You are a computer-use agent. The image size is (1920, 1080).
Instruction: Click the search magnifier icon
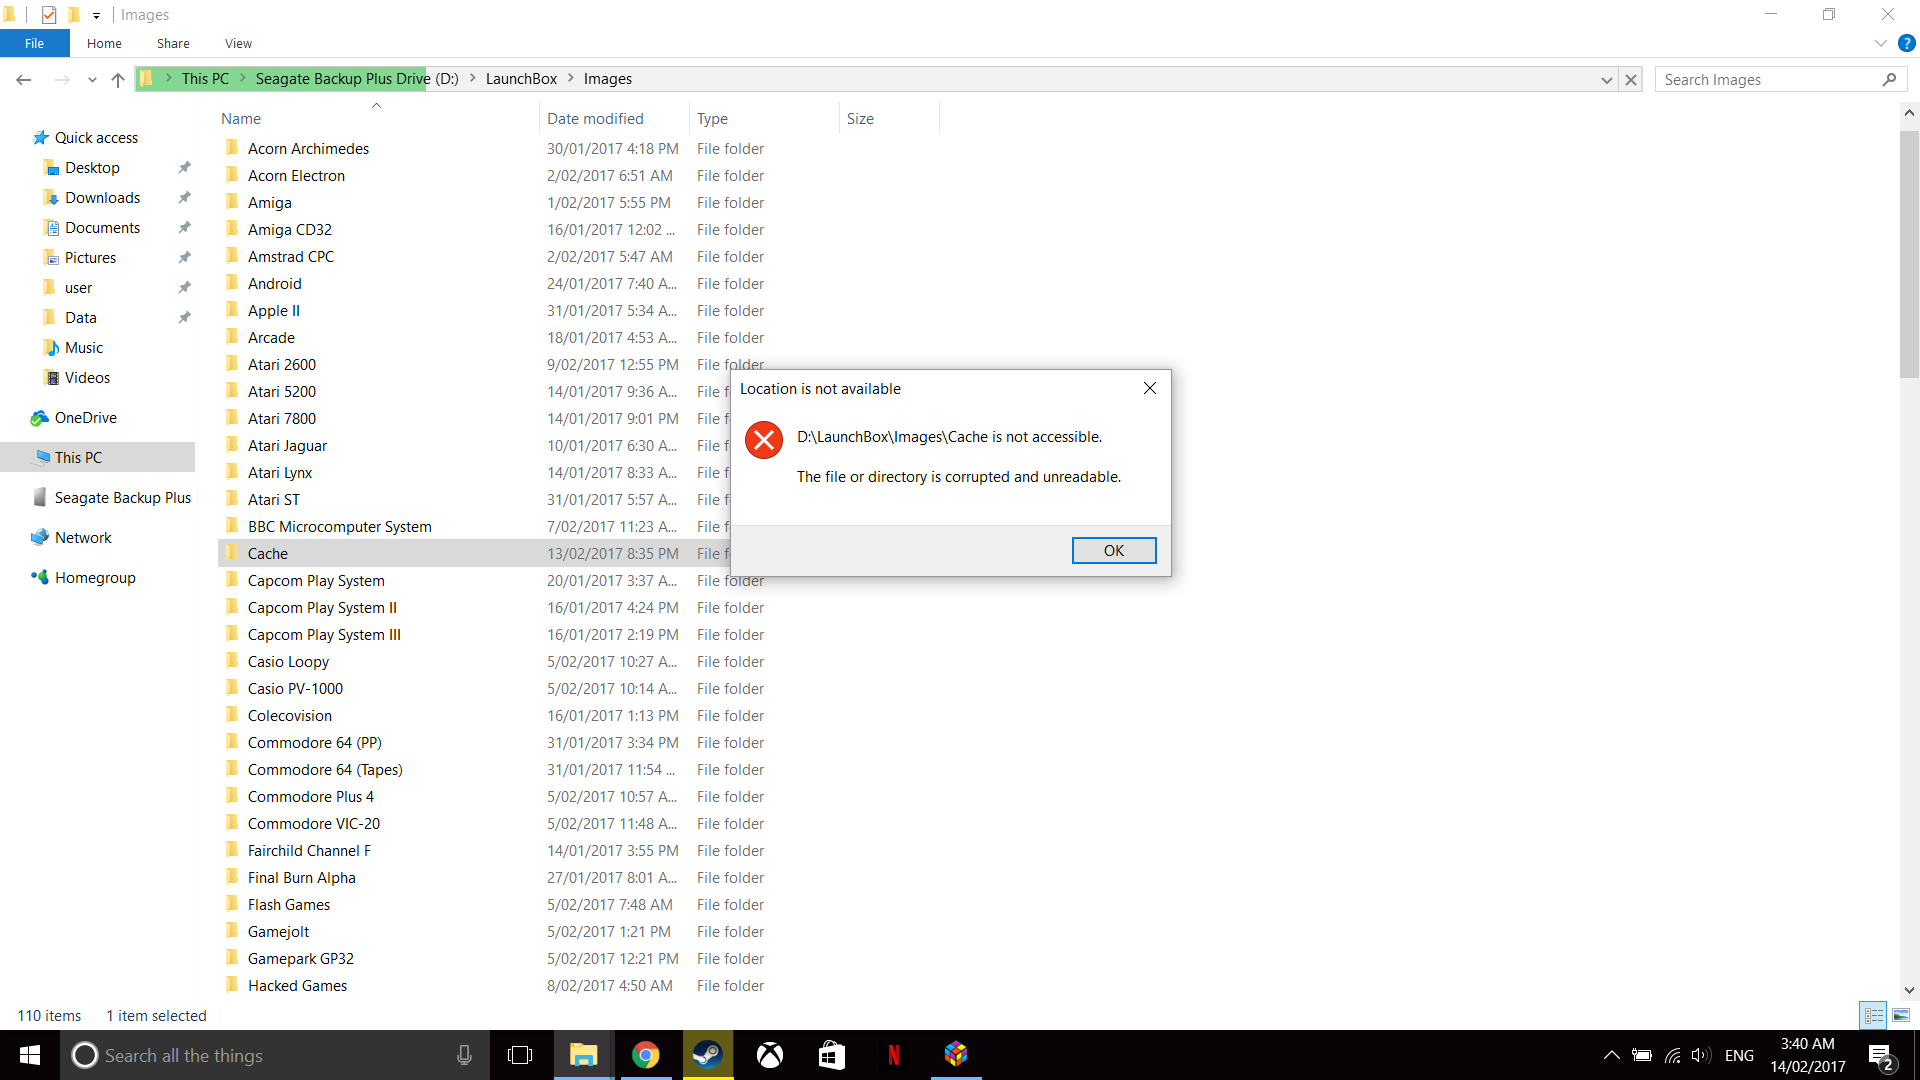1889,79
